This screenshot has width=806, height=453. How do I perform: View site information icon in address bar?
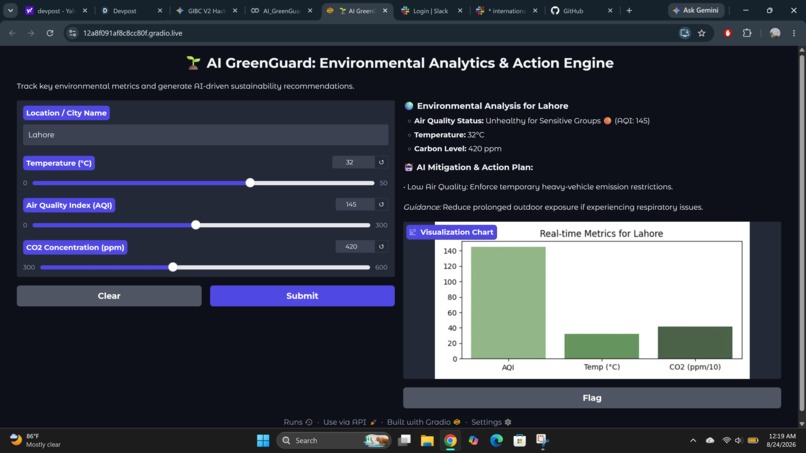tap(72, 33)
